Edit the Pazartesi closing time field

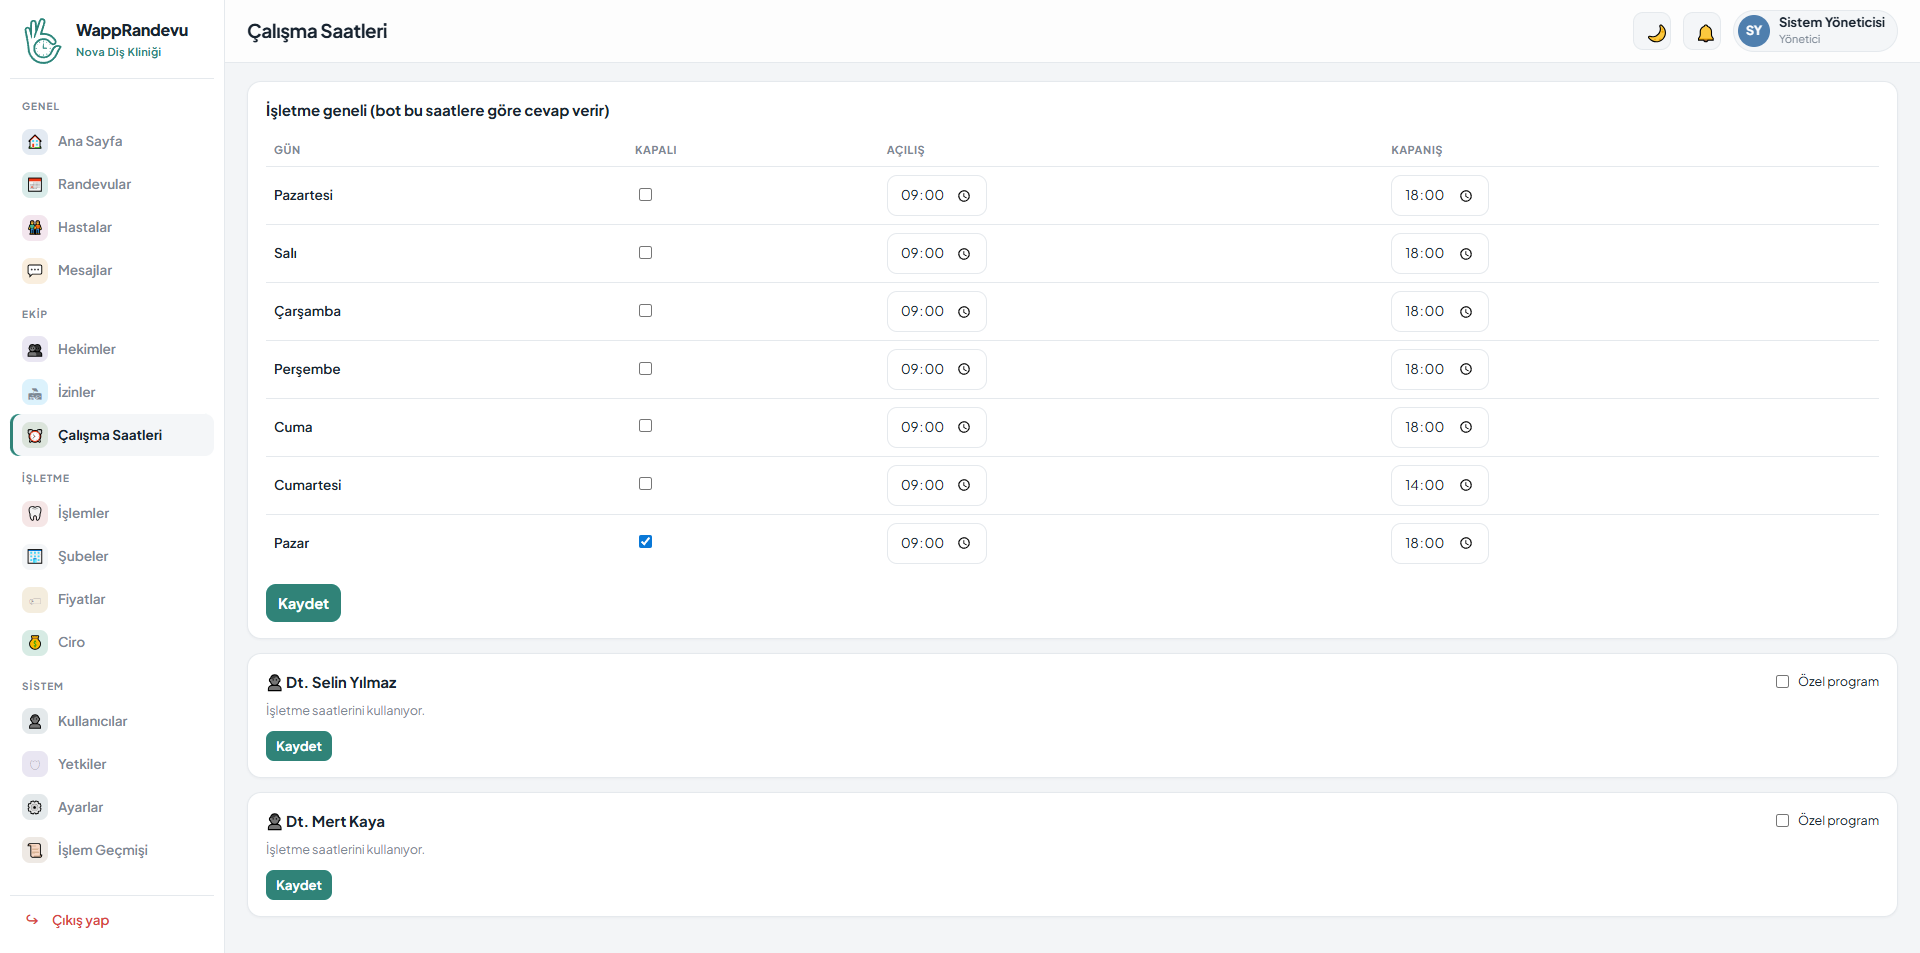1439,195
